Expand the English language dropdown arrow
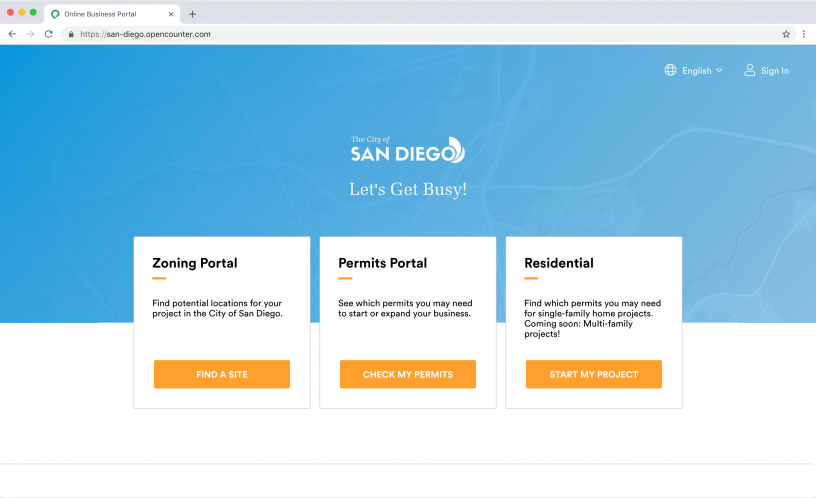This screenshot has width=816, height=498. coord(719,70)
